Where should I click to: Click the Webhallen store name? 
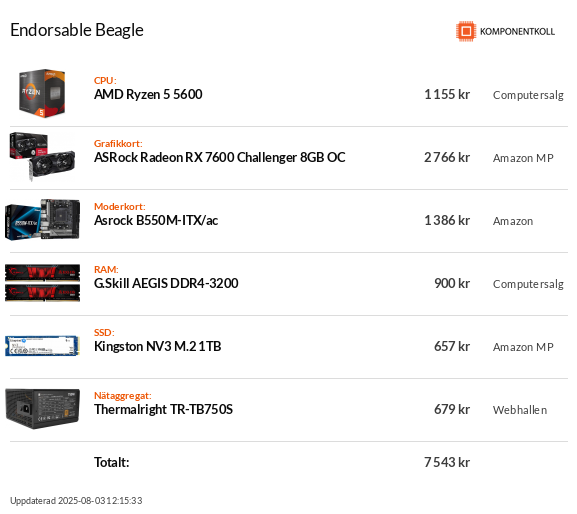pos(520,410)
